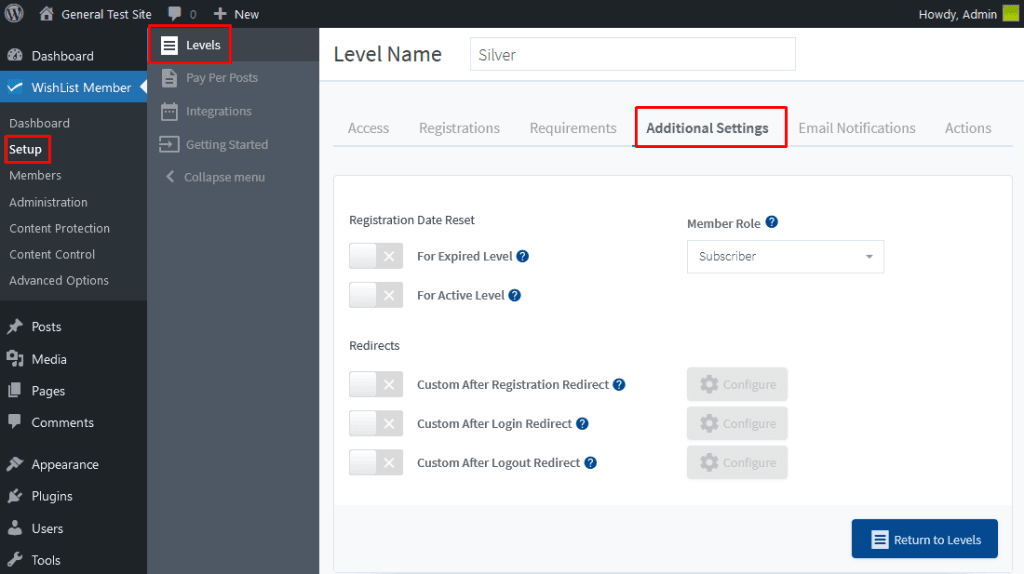Open the Advanced Options submenu link
The image size is (1024, 574).
pyautogui.click(x=59, y=280)
